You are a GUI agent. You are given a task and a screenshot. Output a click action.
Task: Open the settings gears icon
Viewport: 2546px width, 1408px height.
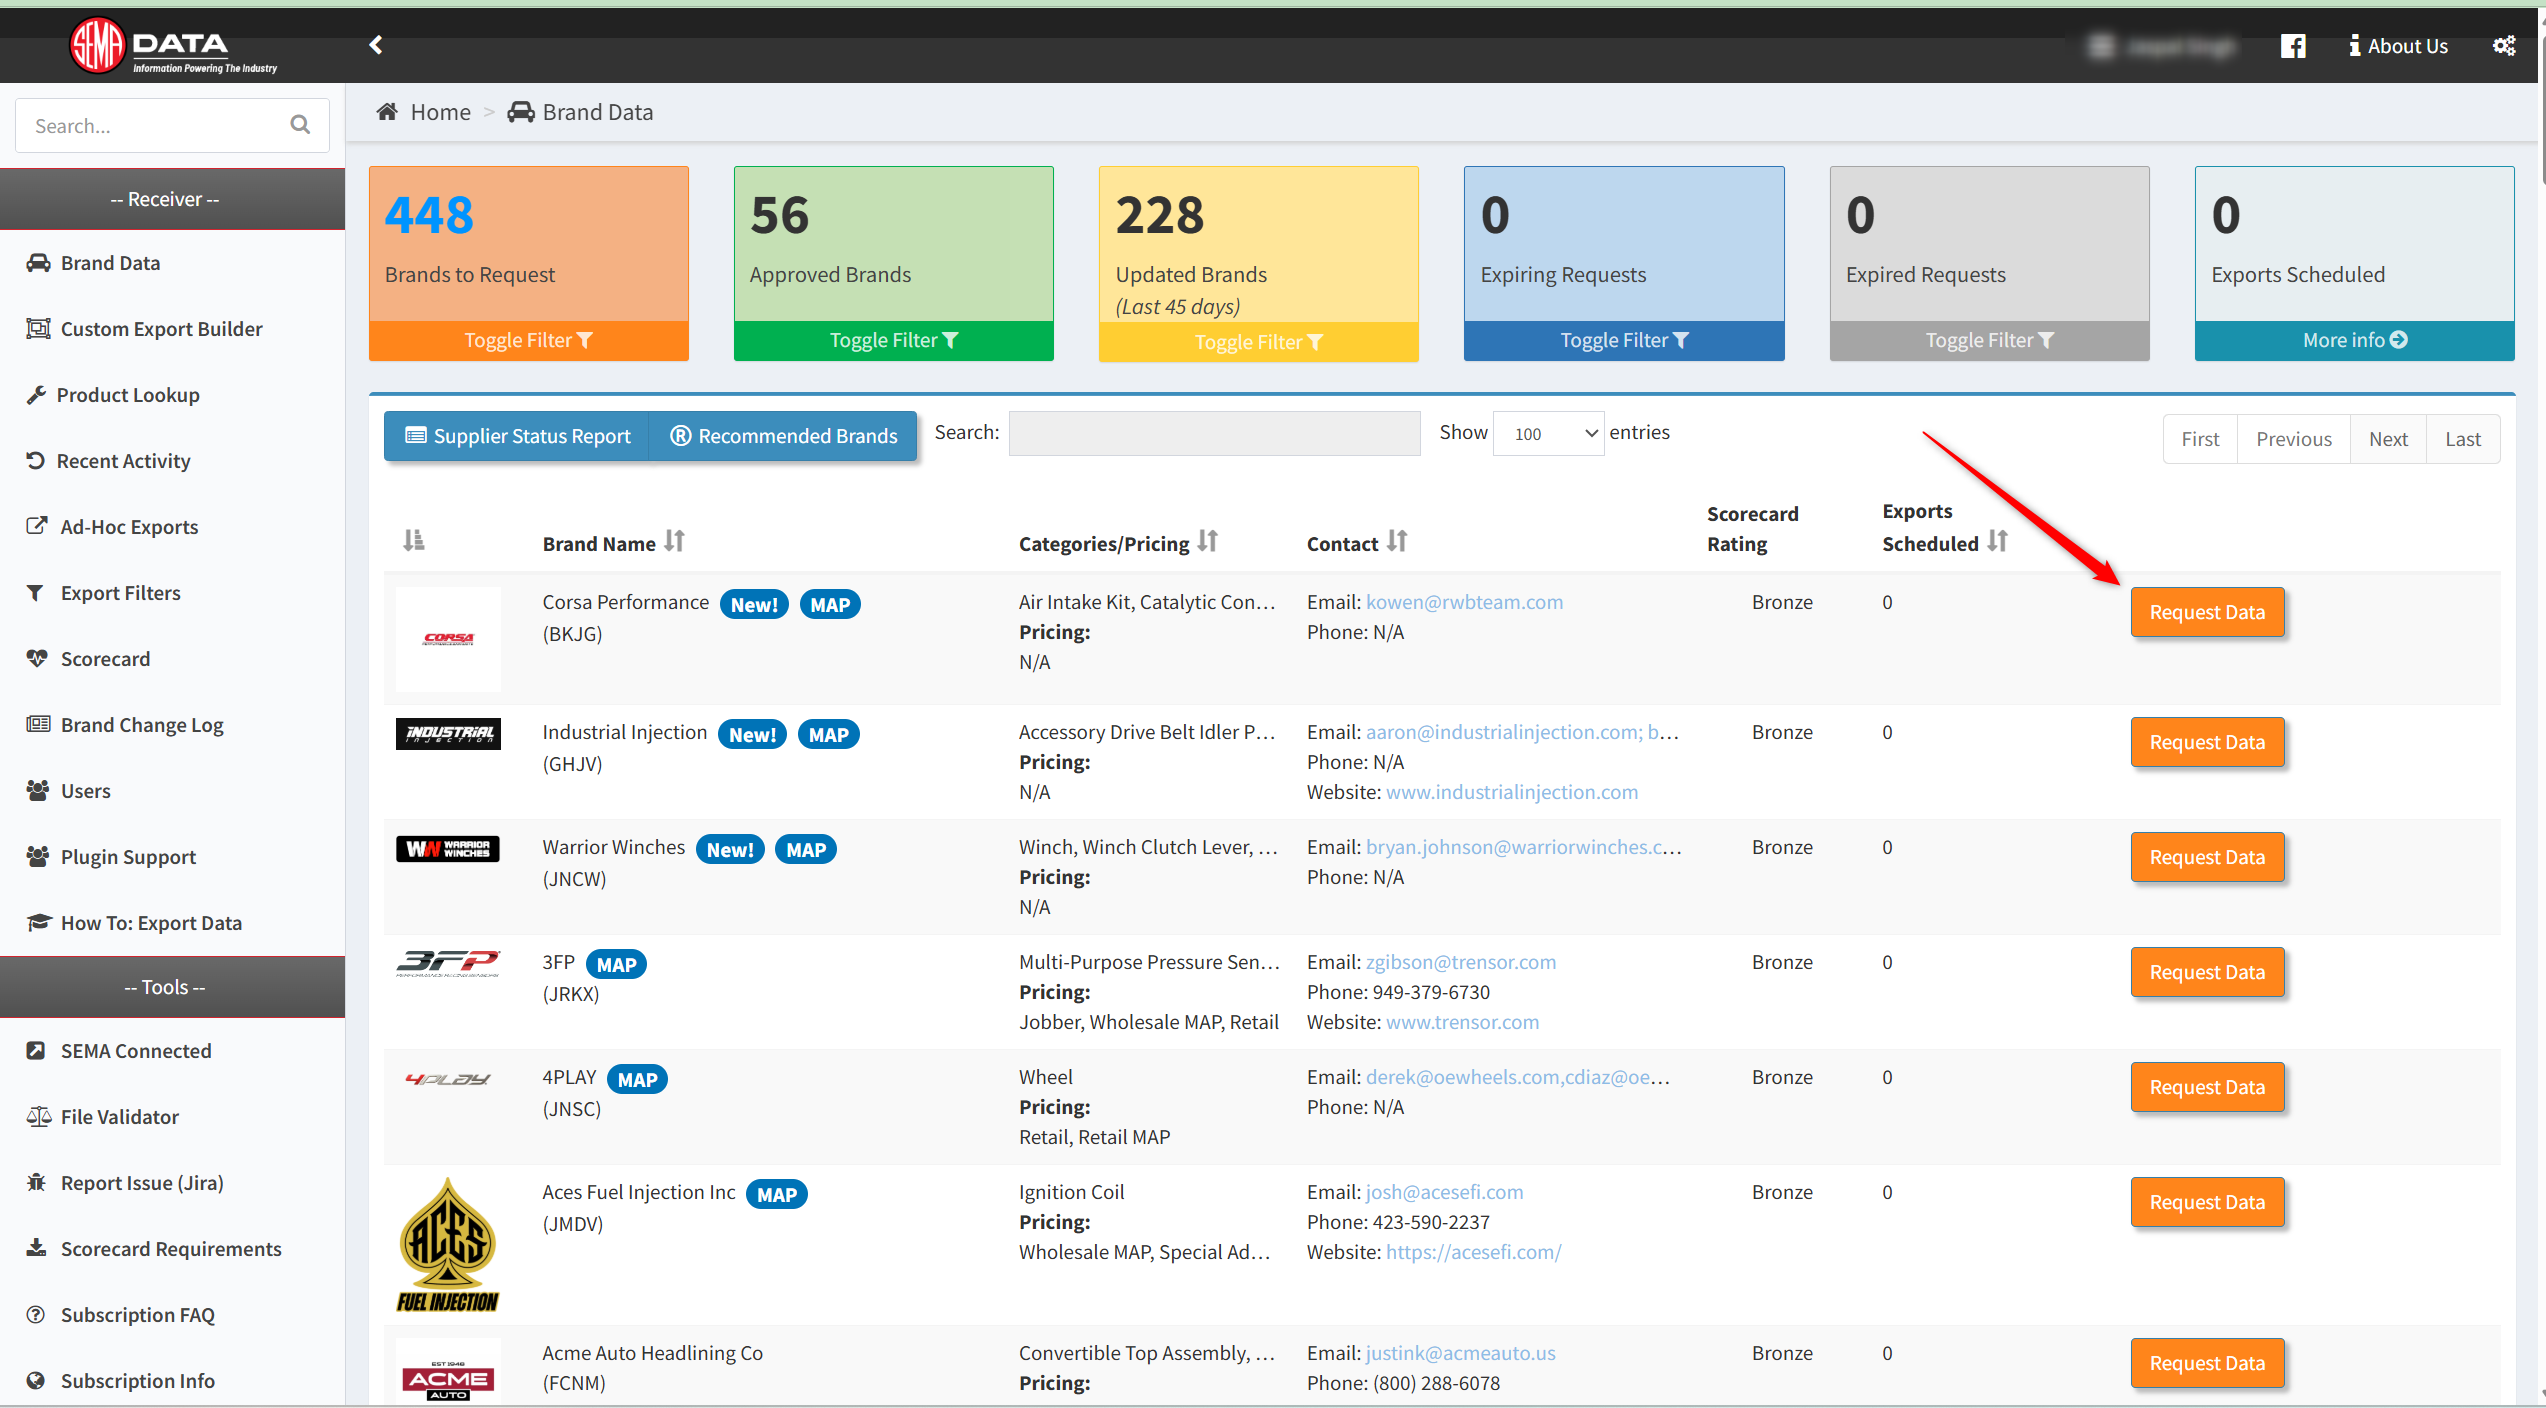point(2503,46)
